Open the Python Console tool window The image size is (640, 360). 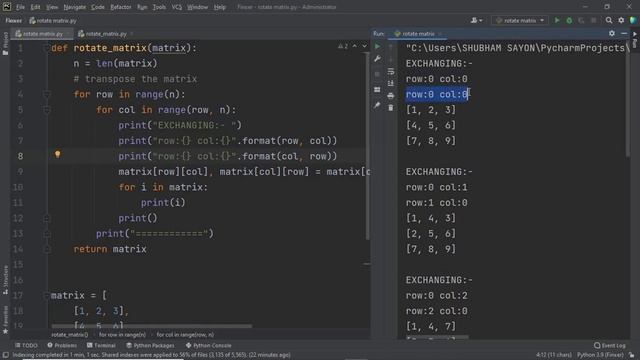tap(209, 345)
